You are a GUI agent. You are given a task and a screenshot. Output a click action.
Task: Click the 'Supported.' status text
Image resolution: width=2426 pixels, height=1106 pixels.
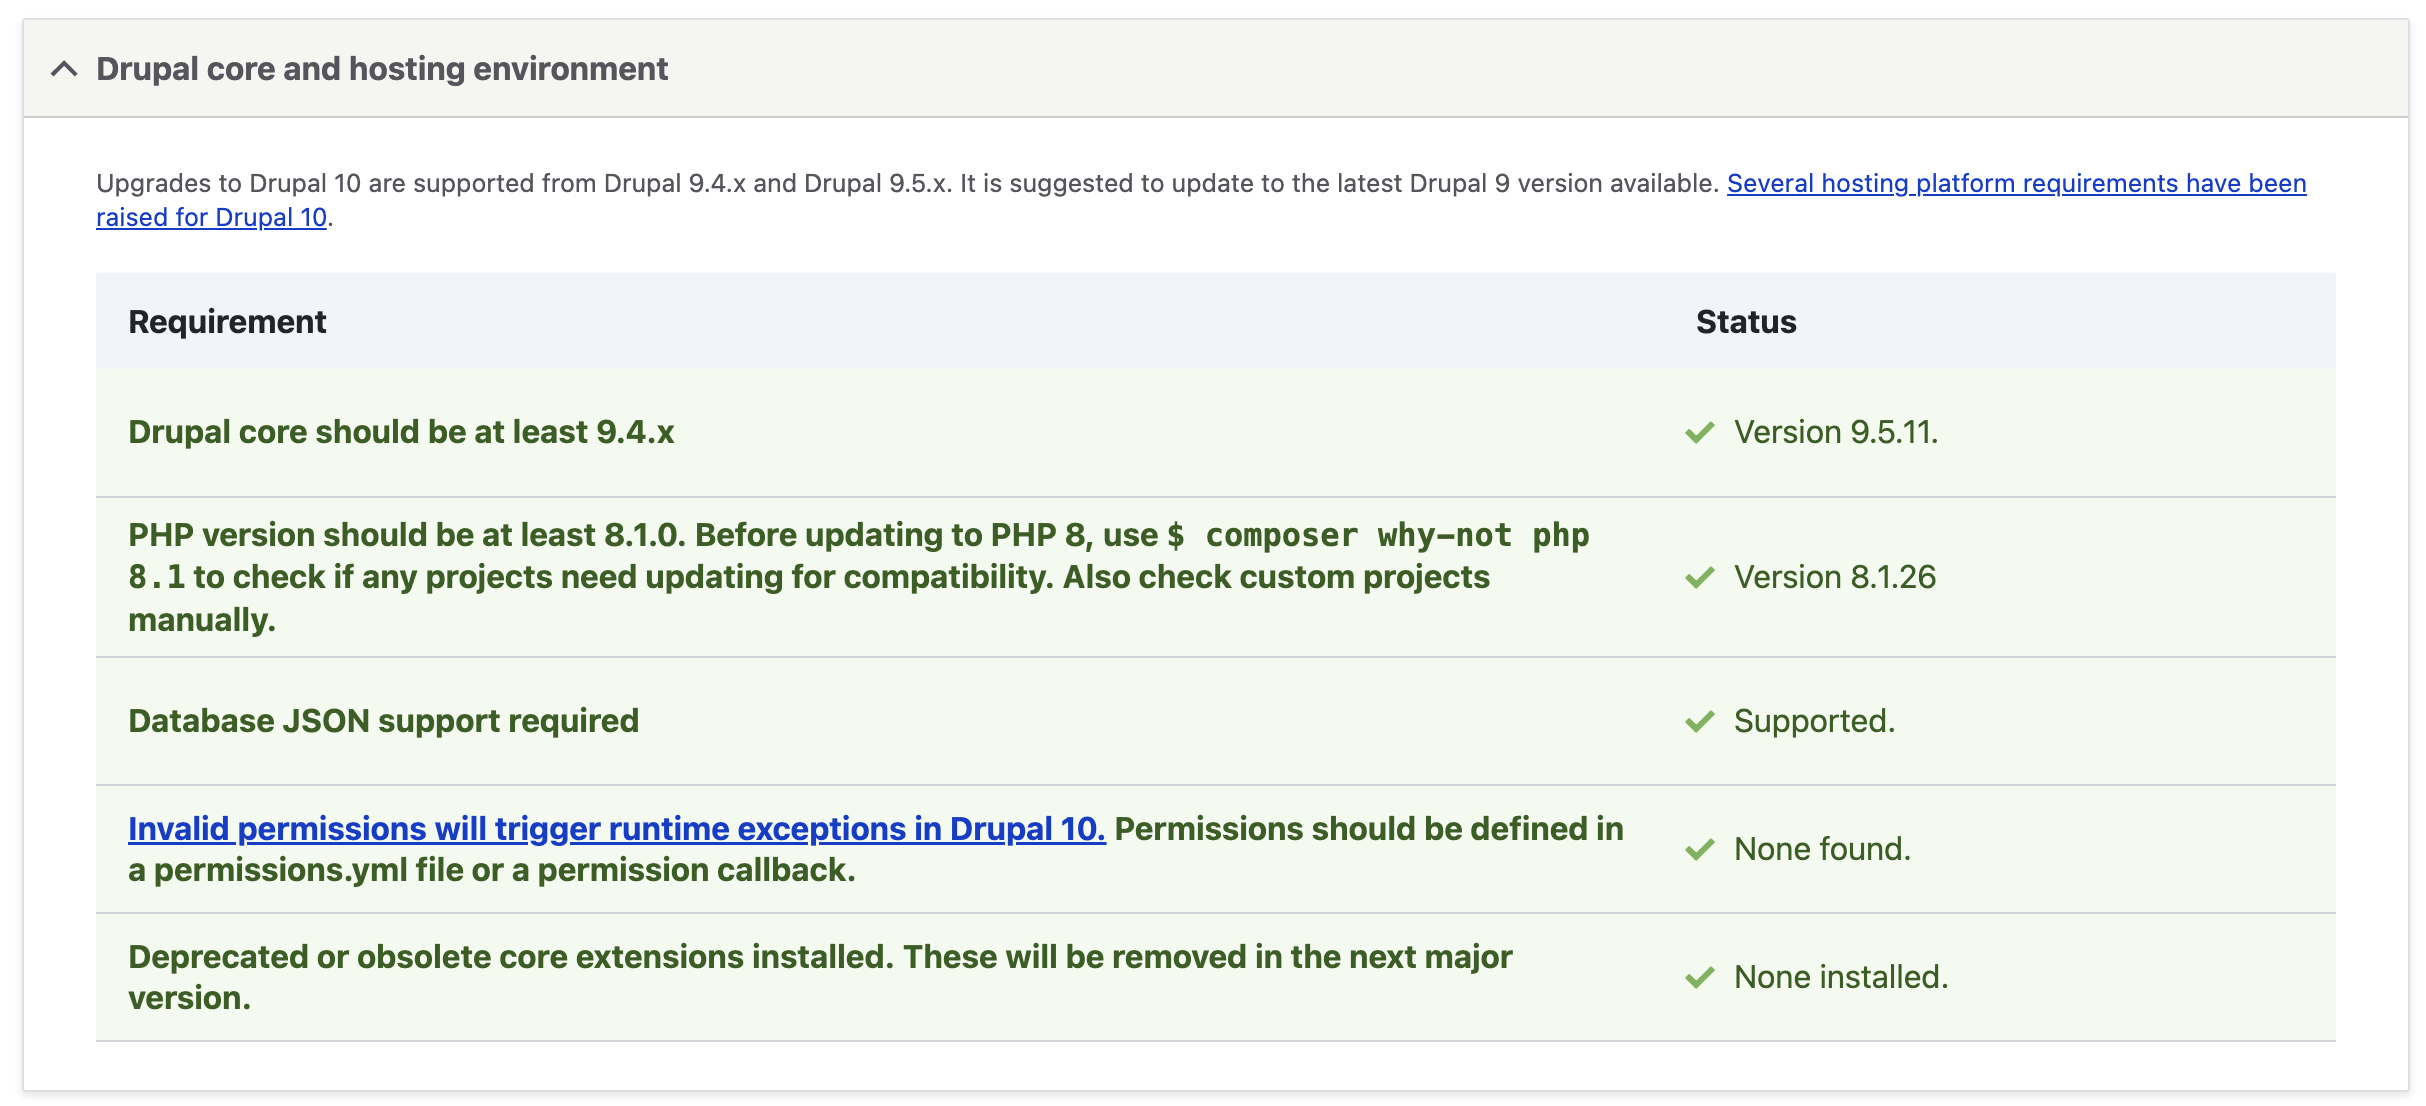pyautogui.click(x=1814, y=721)
